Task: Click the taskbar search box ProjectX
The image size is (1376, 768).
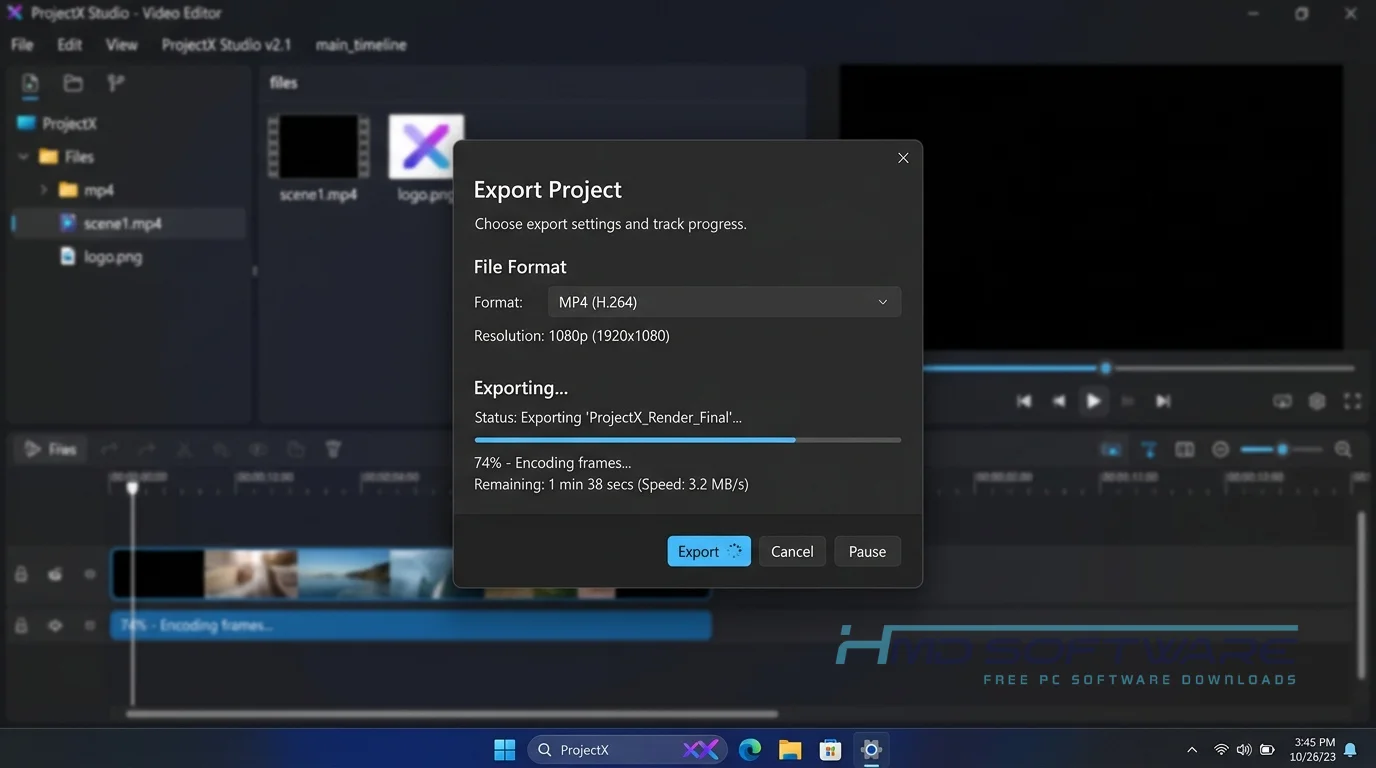Action: (626, 749)
